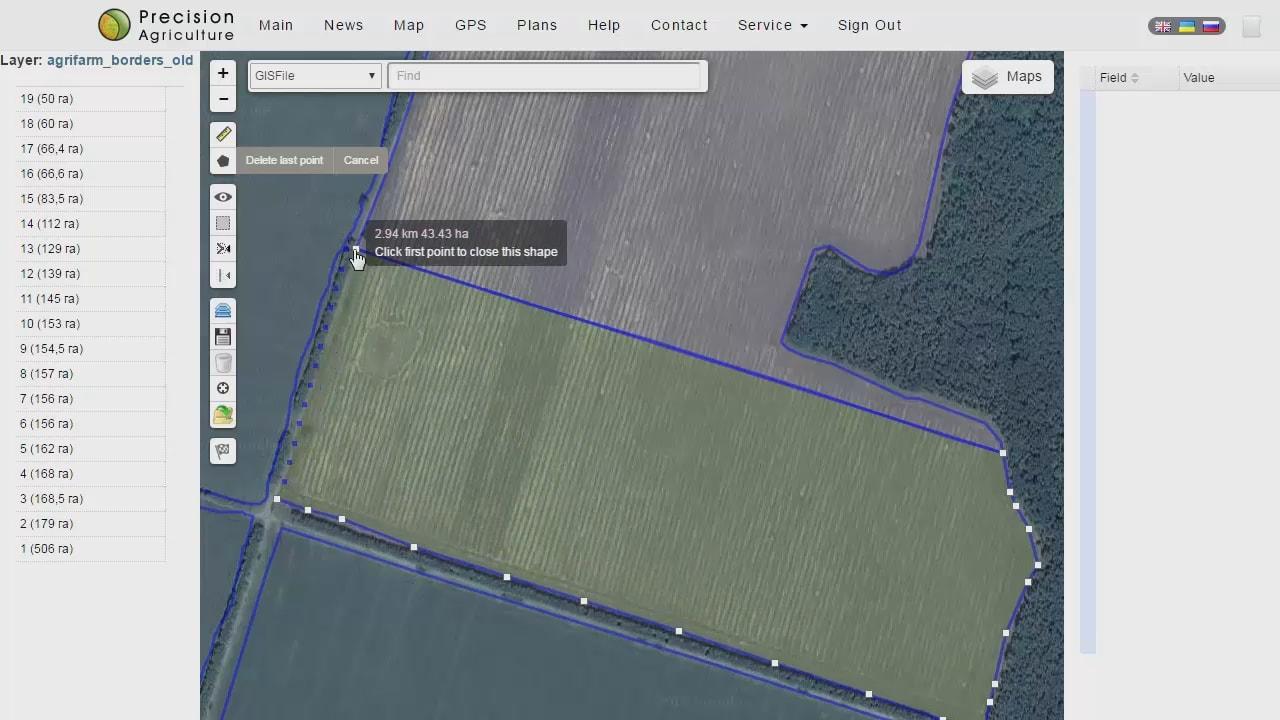Zoom in with the plus button
The width and height of the screenshot is (1280, 720).
pos(223,73)
